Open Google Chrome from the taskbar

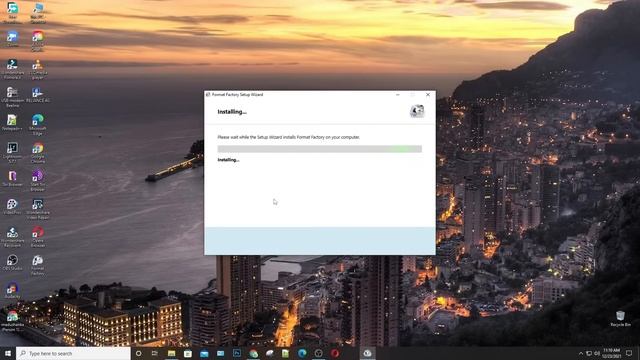click(253, 353)
